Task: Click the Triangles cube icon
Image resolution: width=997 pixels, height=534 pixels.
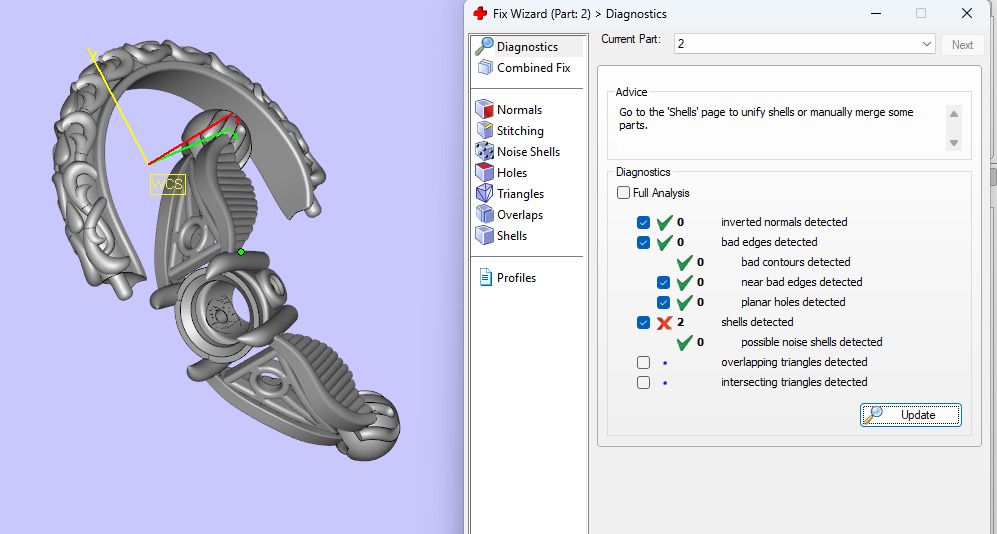Action: point(485,193)
